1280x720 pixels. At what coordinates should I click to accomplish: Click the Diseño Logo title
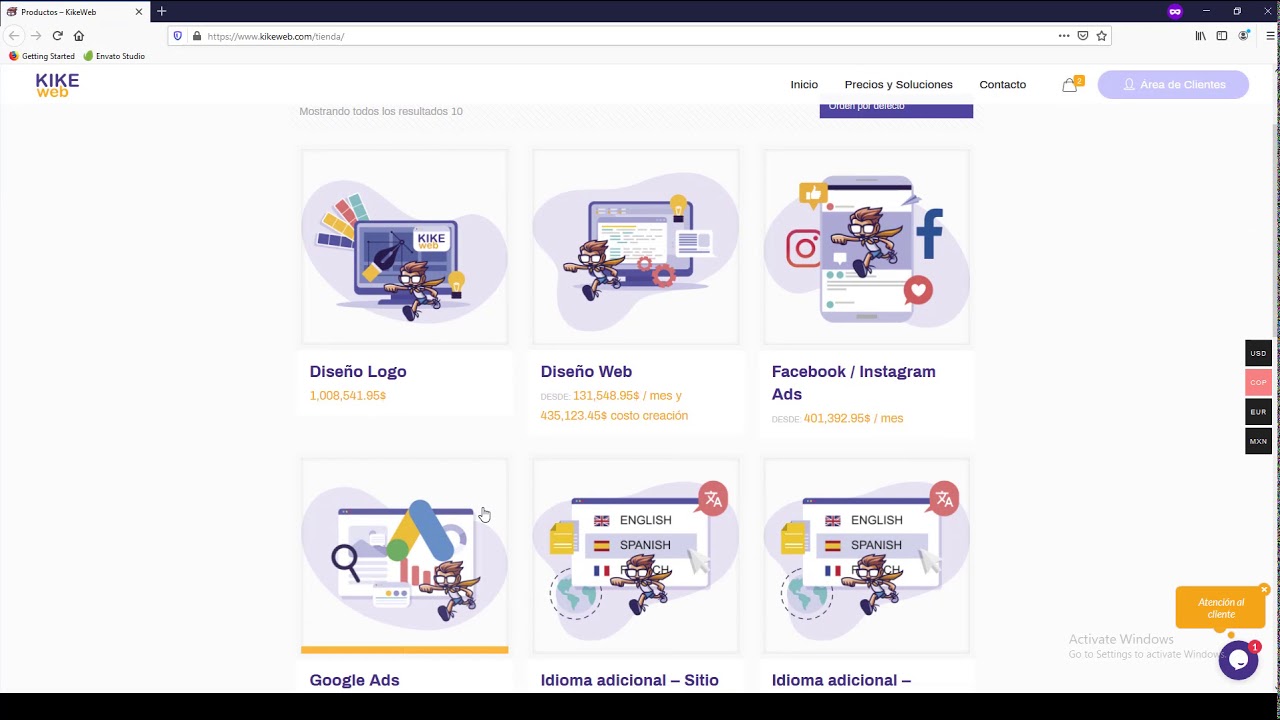358,372
